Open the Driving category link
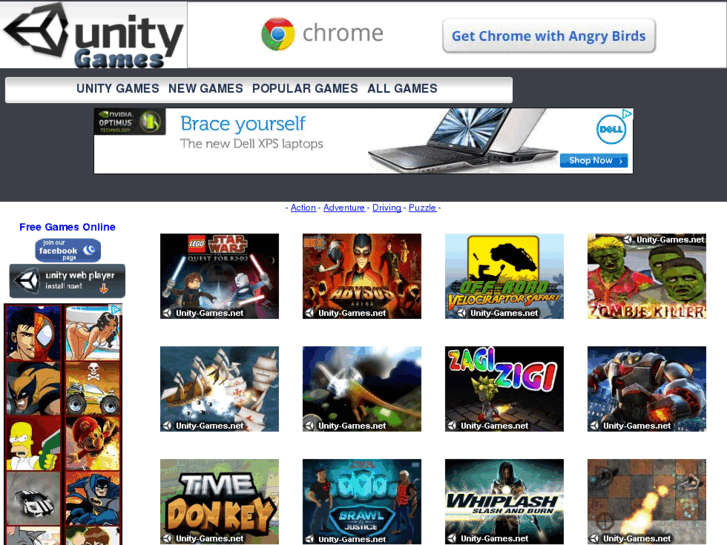This screenshot has width=727, height=545. (x=387, y=208)
